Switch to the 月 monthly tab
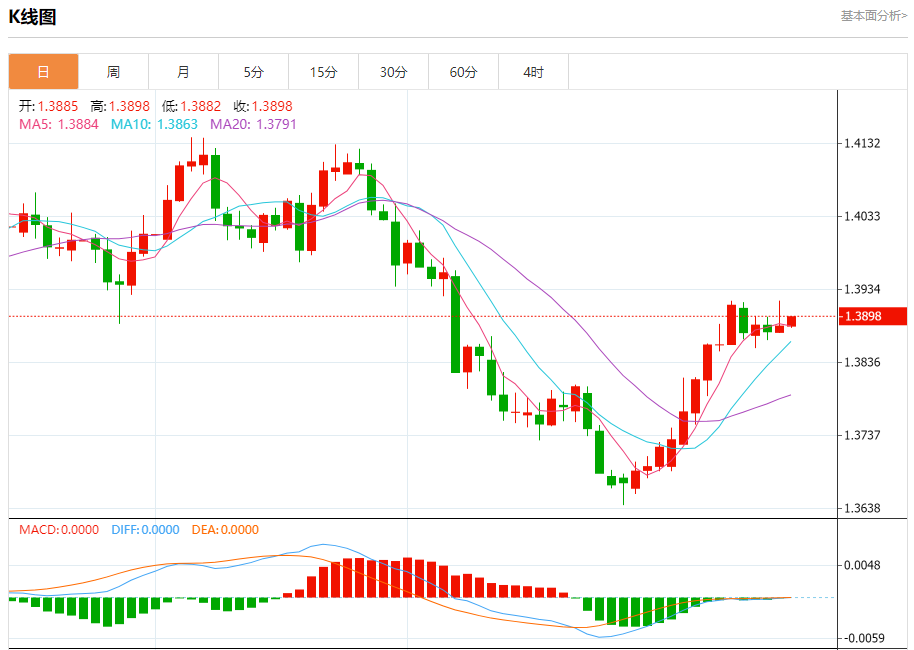 coord(183,72)
